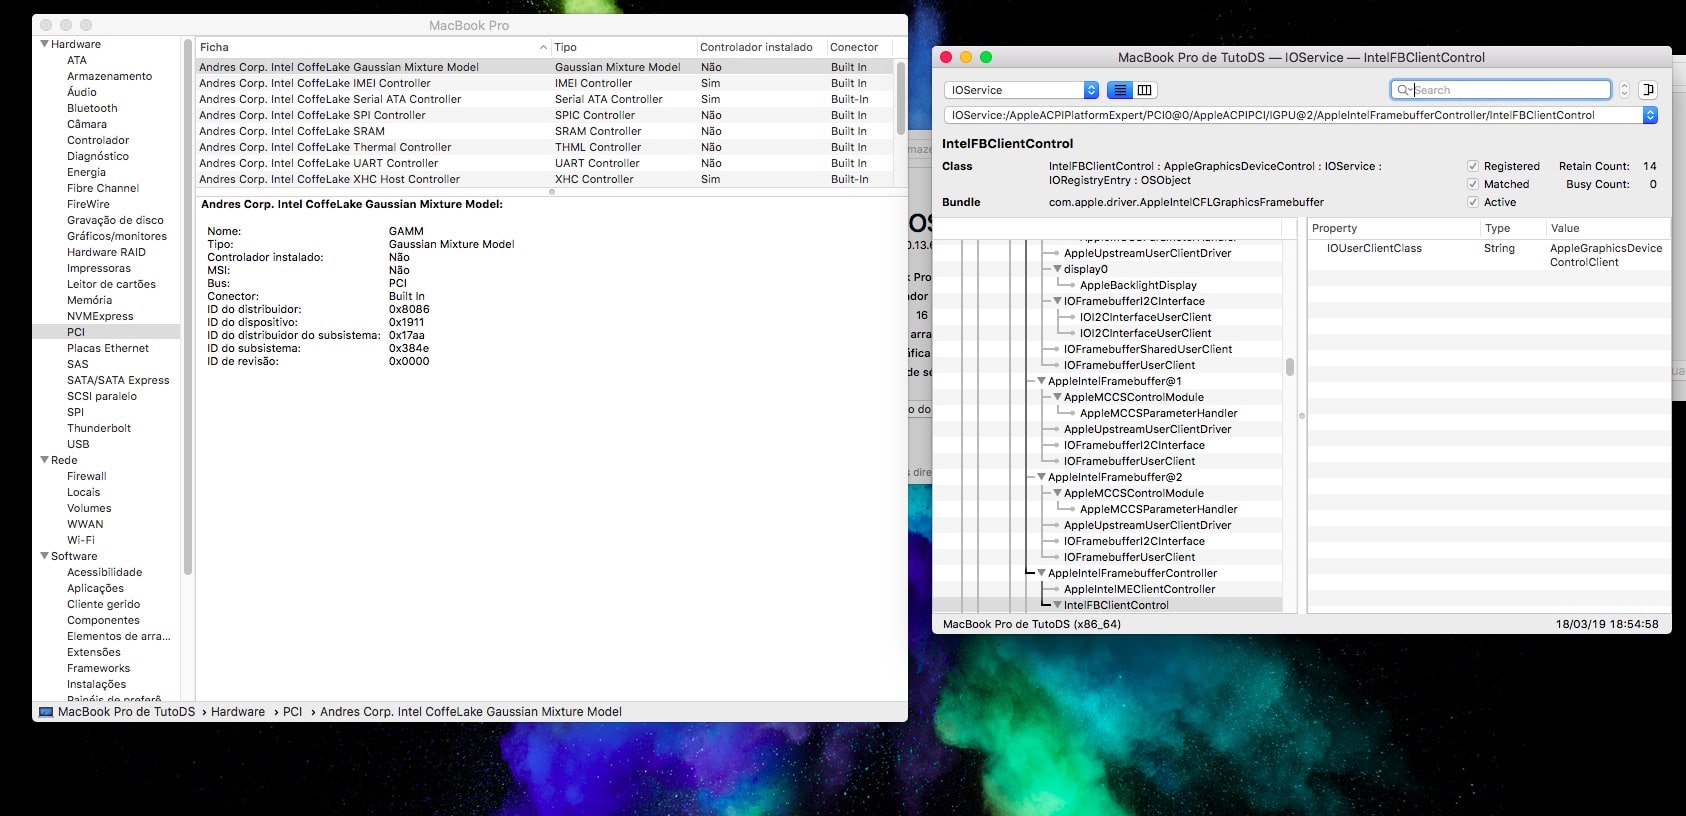The image size is (1686, 816).
Task: Select AppleBacklightDisplay in the registry tree
Action: [1138, 285]
